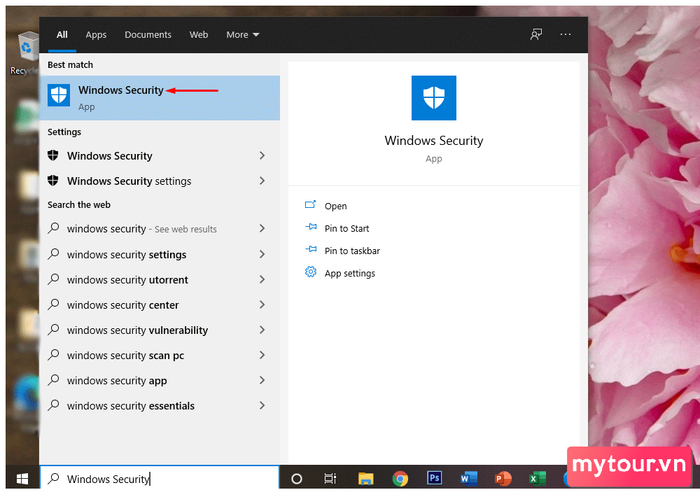This screenshot has height=497, width=700.
Task: Launch Microsoft Word from the taskbar
Action: pyautogui.click(x=468, y=479)
